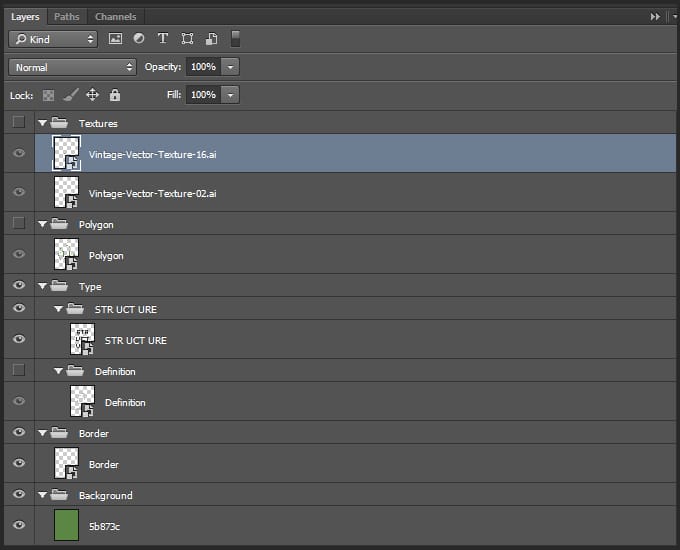Screen dimensions: 680x550
Task: Hide the Background group eye icon
Action: (19, 494)
